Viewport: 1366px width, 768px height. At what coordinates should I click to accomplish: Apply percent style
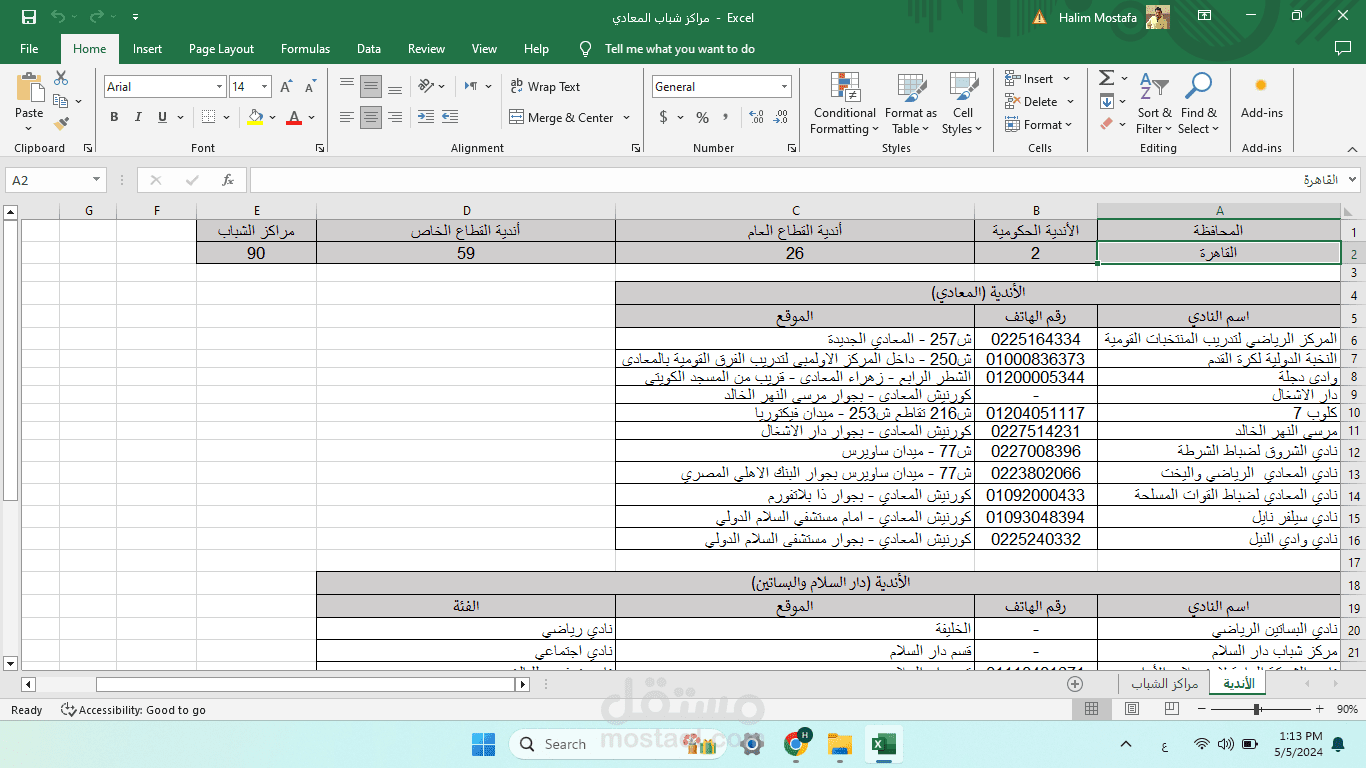703,118
